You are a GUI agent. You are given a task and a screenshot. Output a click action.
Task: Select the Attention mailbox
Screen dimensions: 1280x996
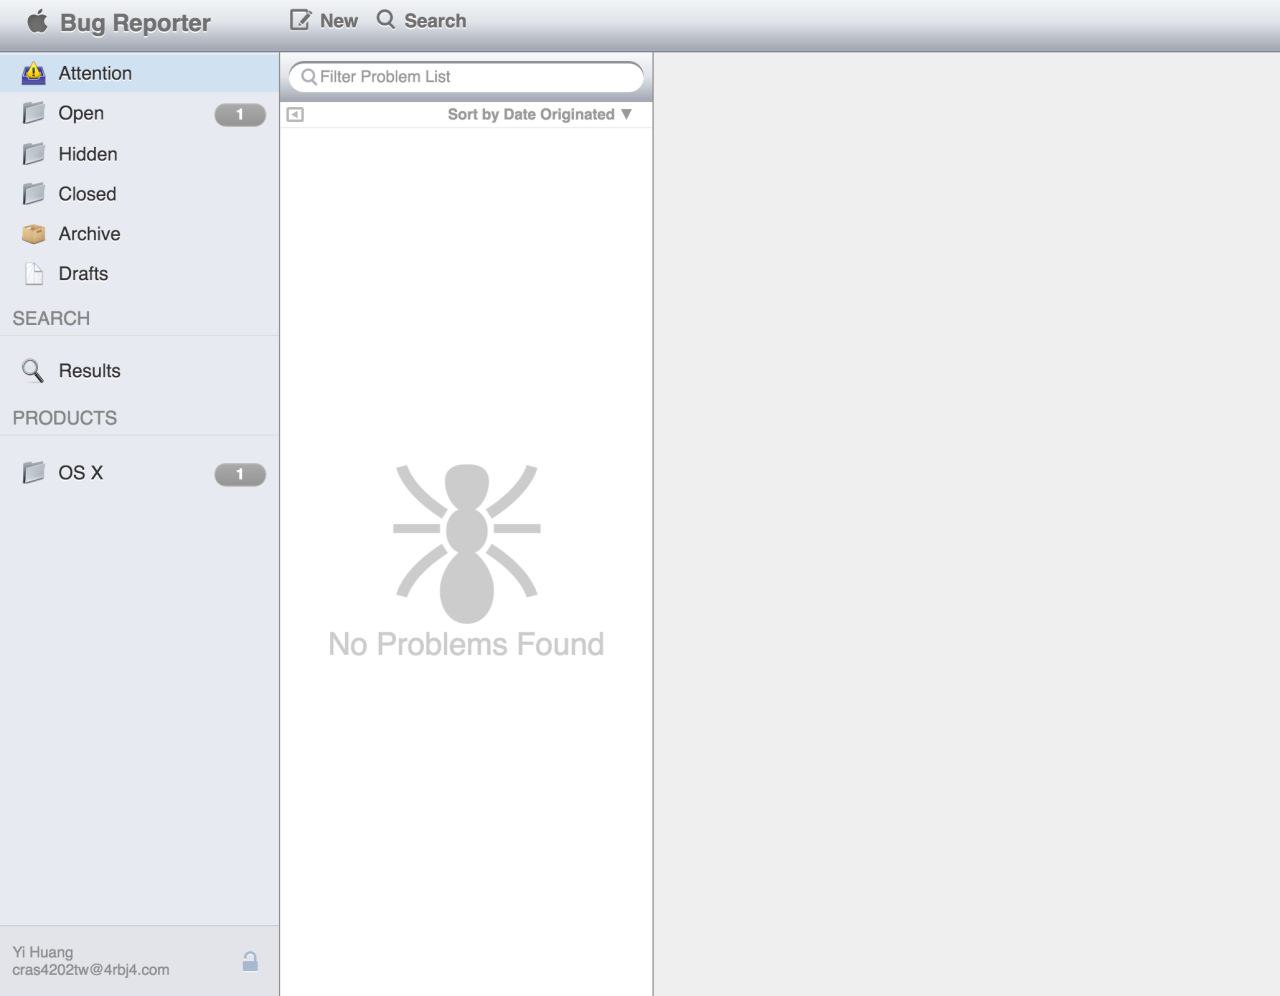(140, 73)
